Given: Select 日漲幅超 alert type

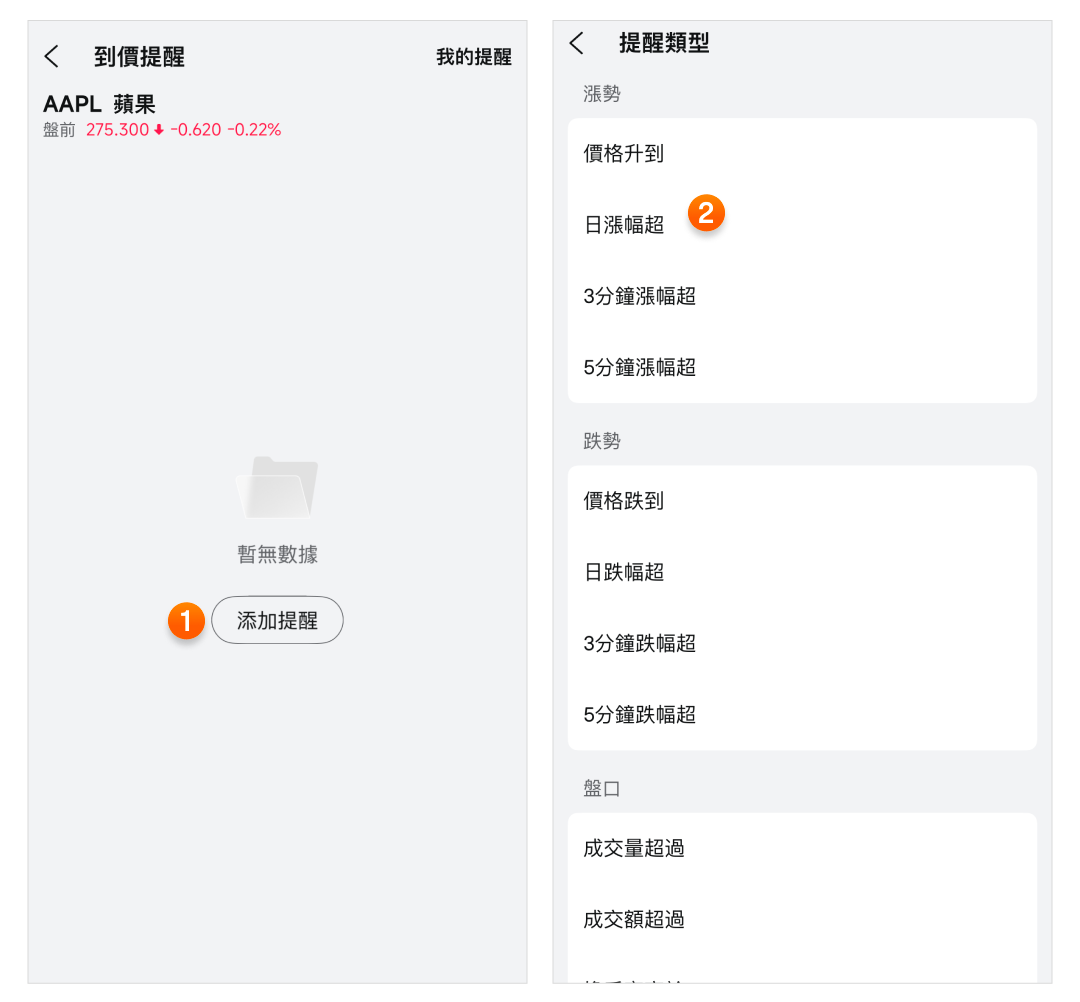Looking at the screenshot, I should coord(624,225).
